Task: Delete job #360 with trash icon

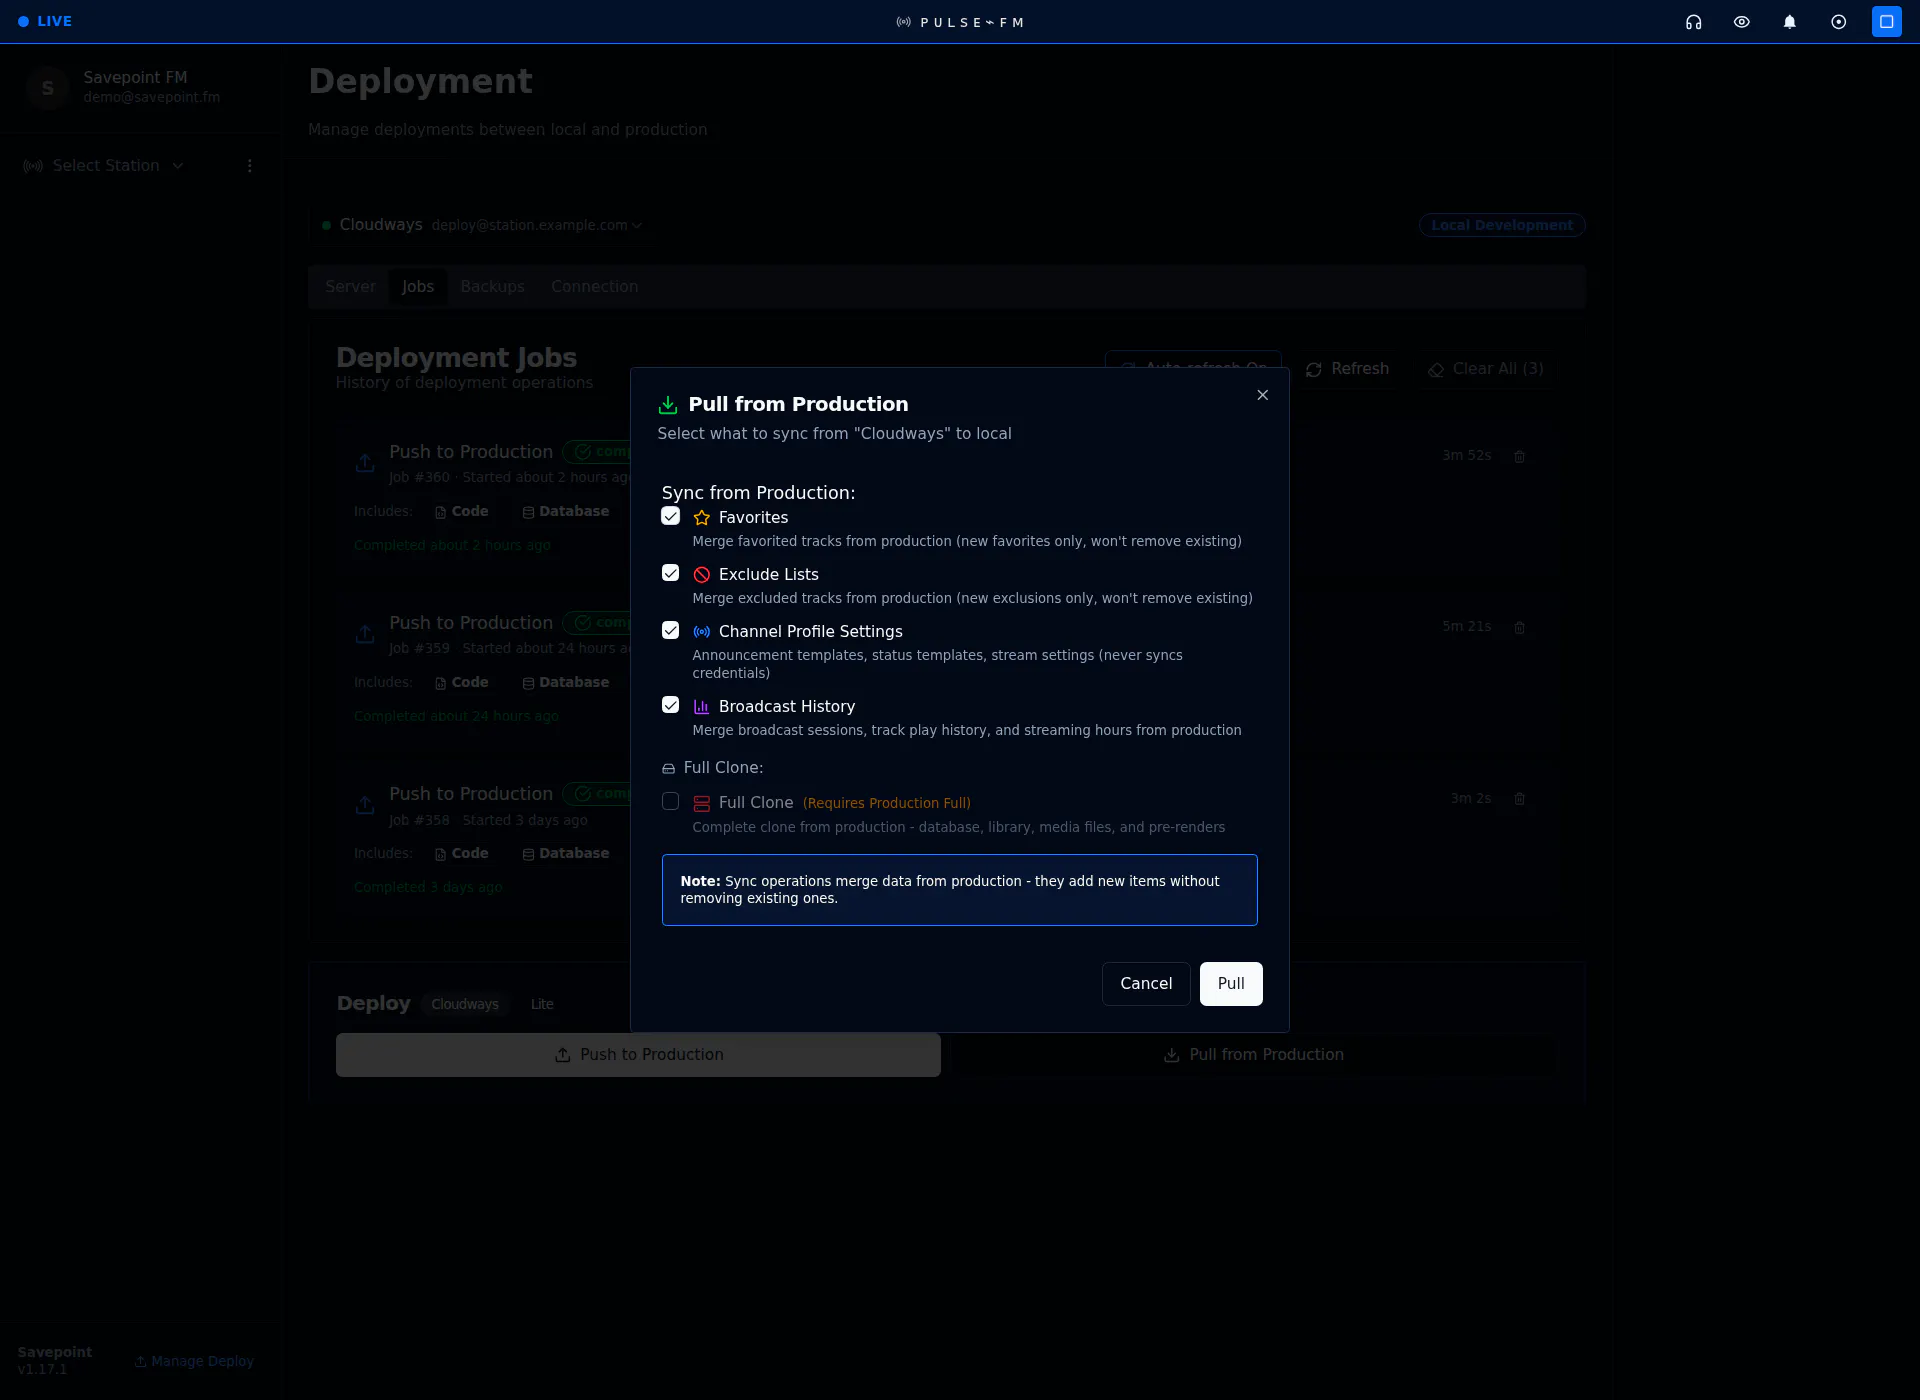Action: (1519, 456)
